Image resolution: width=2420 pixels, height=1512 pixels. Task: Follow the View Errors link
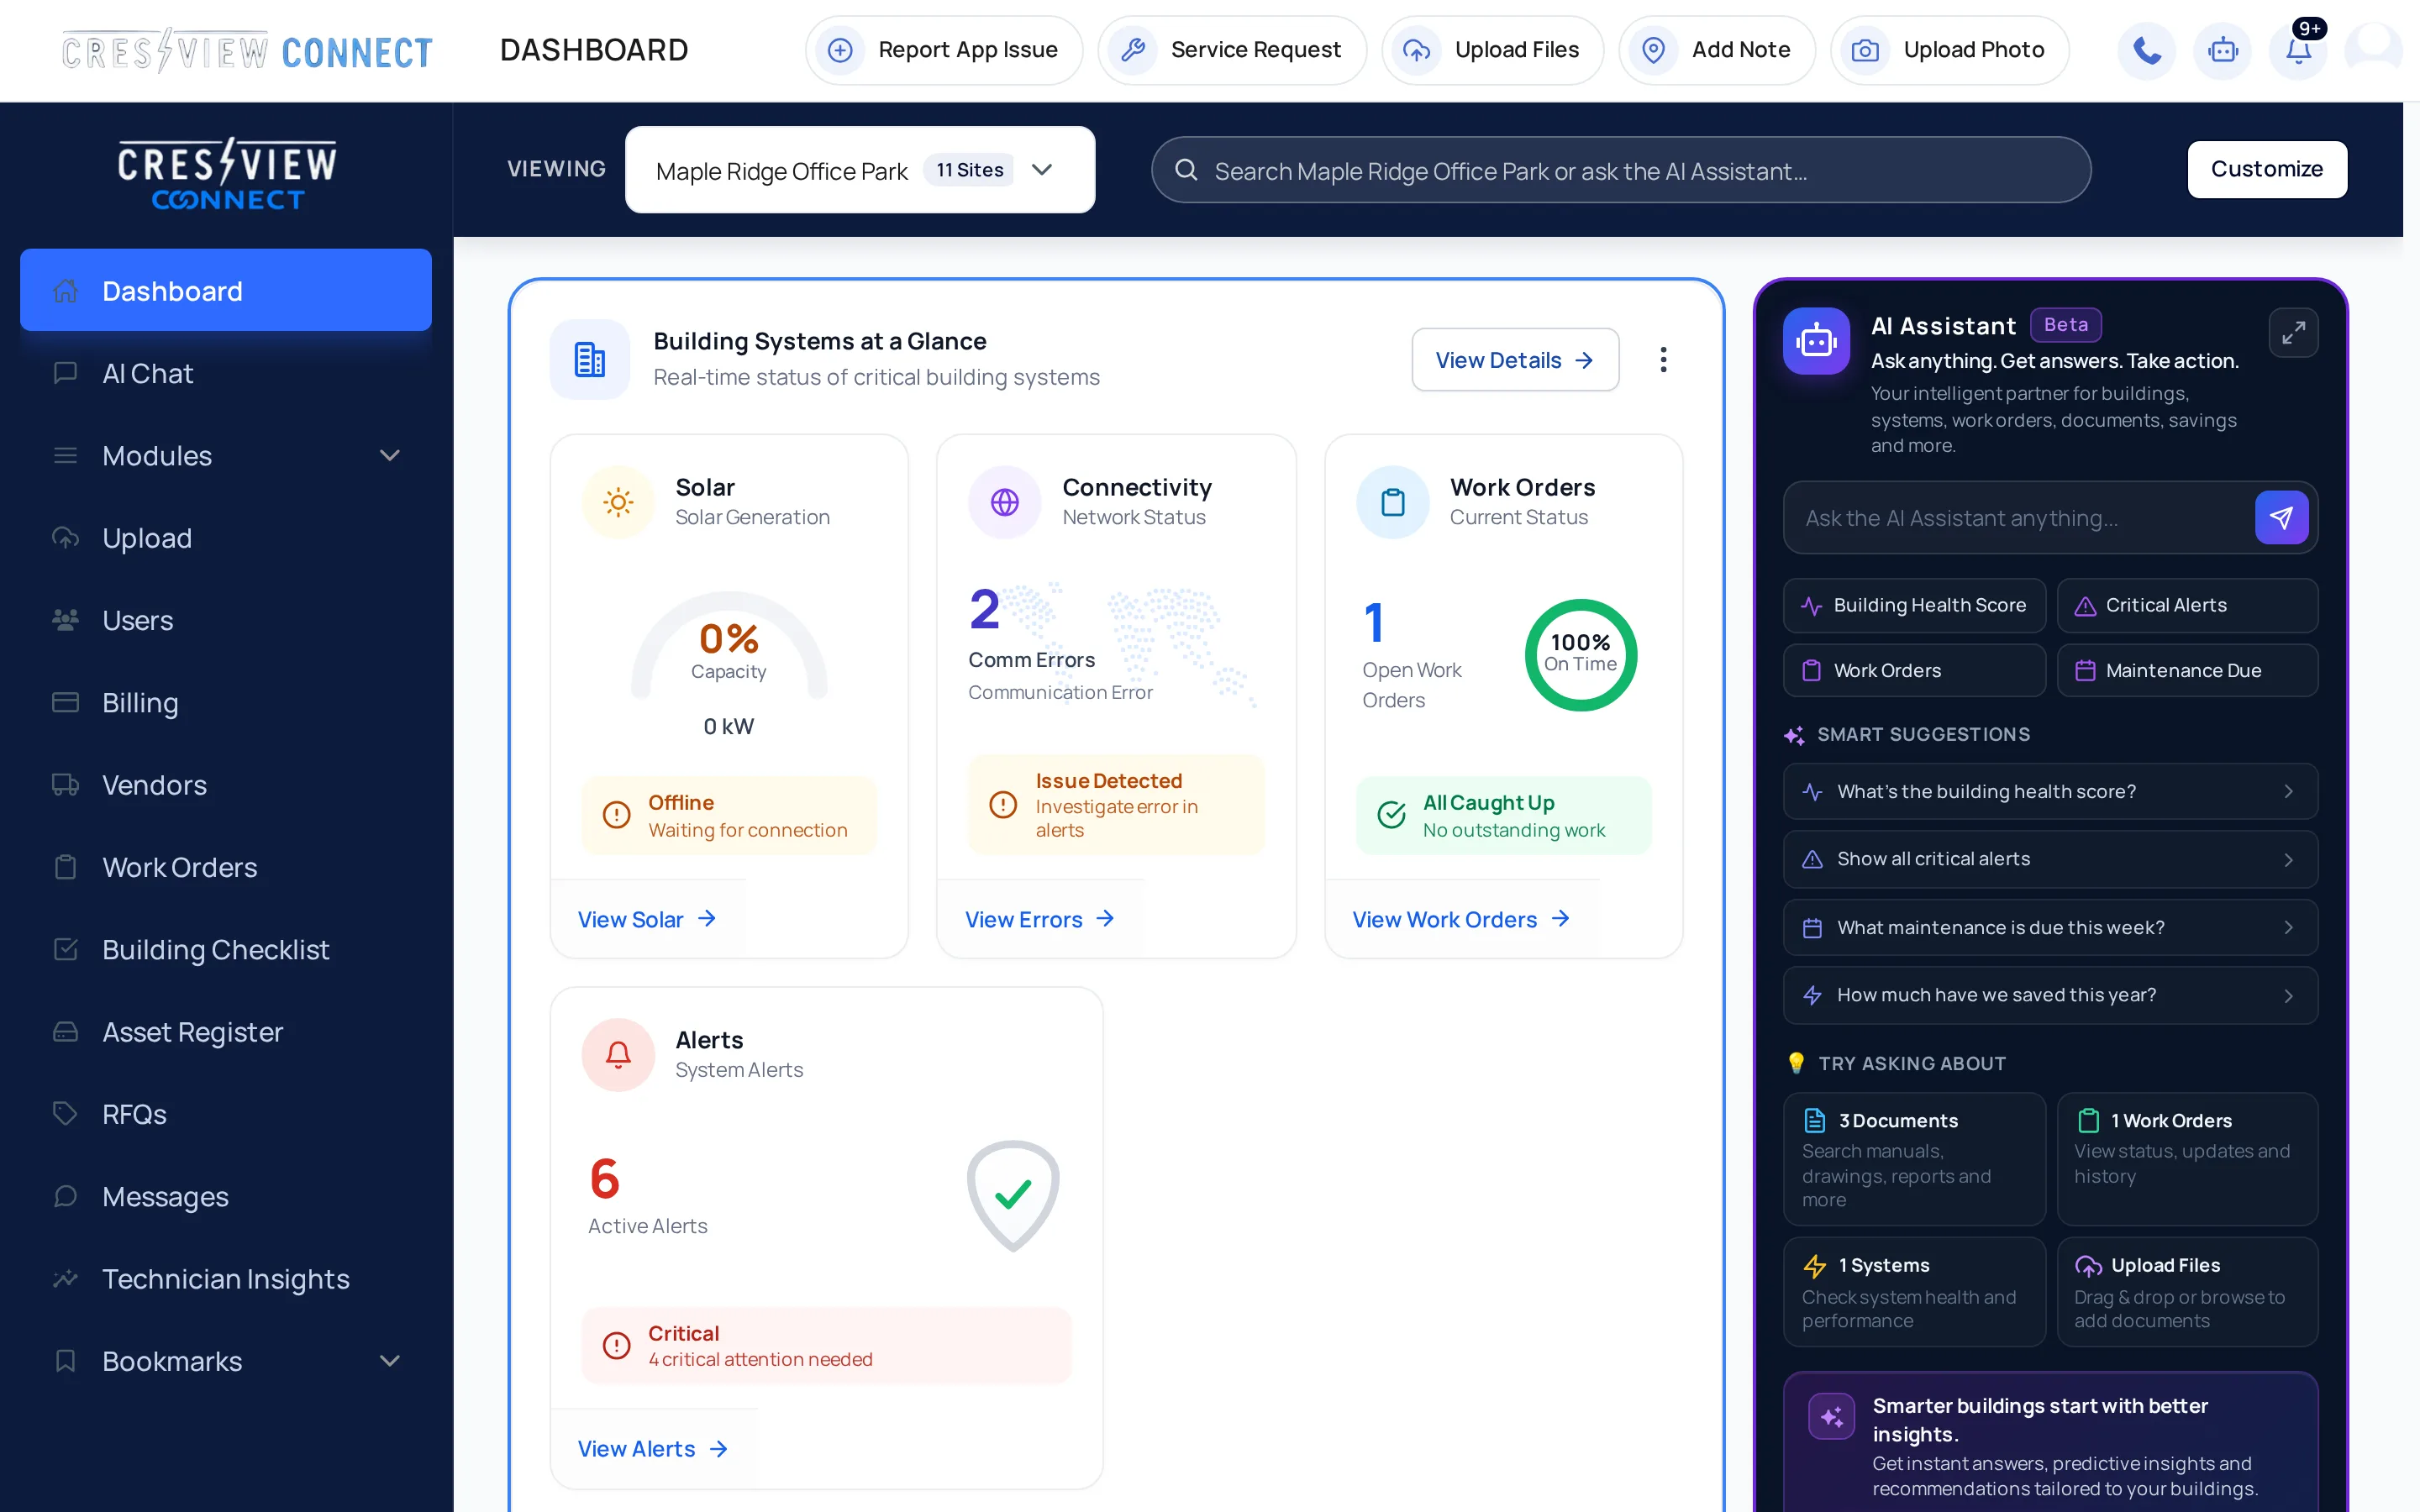tap(1040, 919)
